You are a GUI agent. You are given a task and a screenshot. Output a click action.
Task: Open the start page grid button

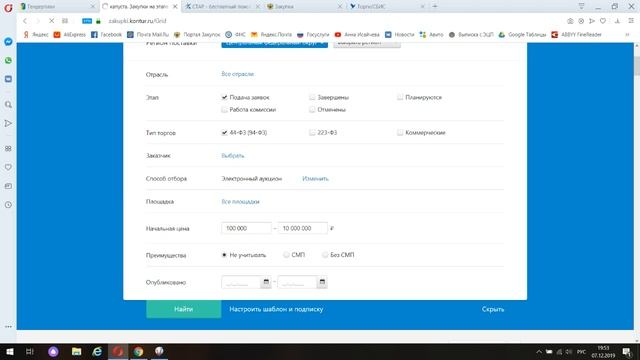65,21
